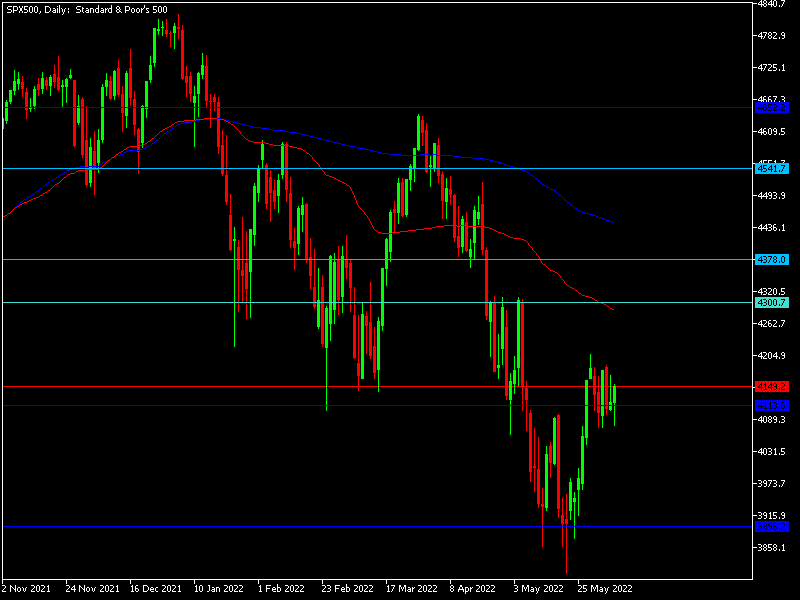Screen dimensions: 800x600
Task: Click the 16 Dec 2021 date label
Action: [x=156, y=588]
